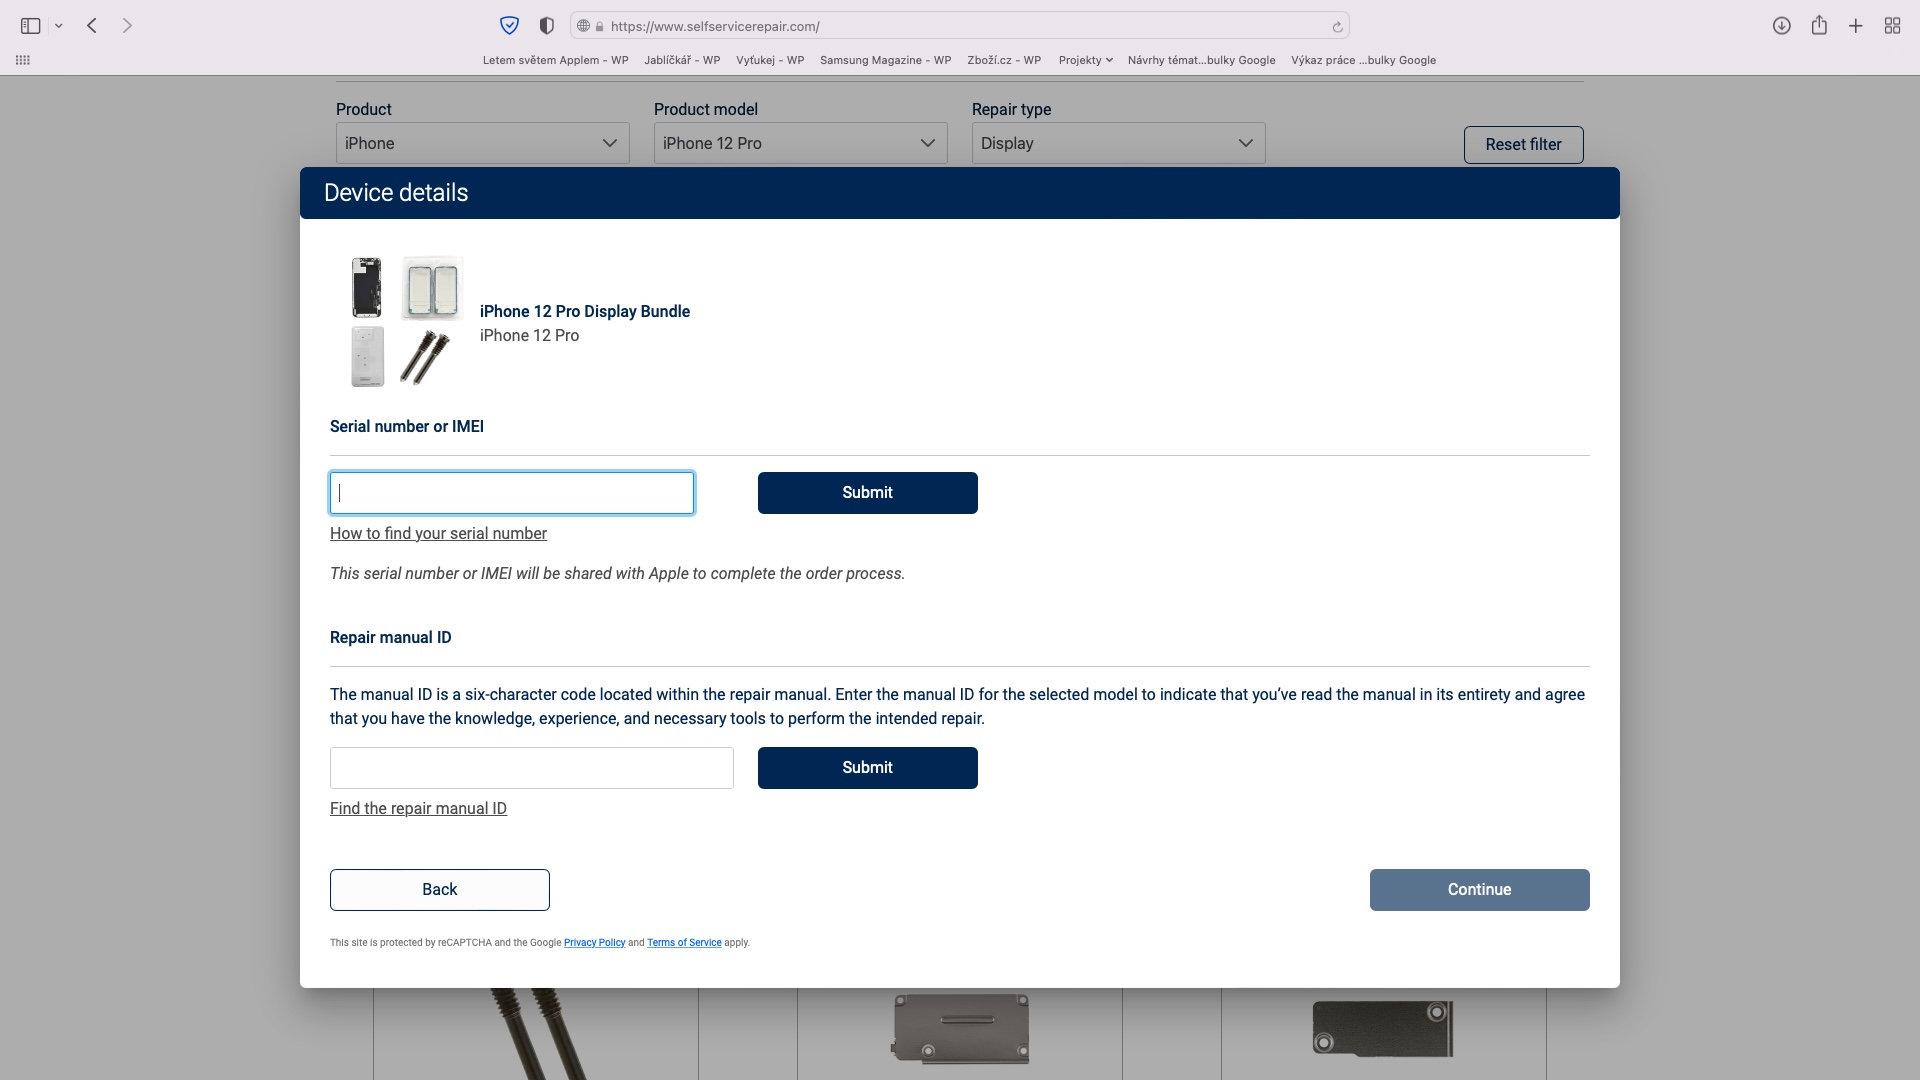Click the repair manual ID input field
Screen dimensions: 1920x1080
click(x=531, y=767)
